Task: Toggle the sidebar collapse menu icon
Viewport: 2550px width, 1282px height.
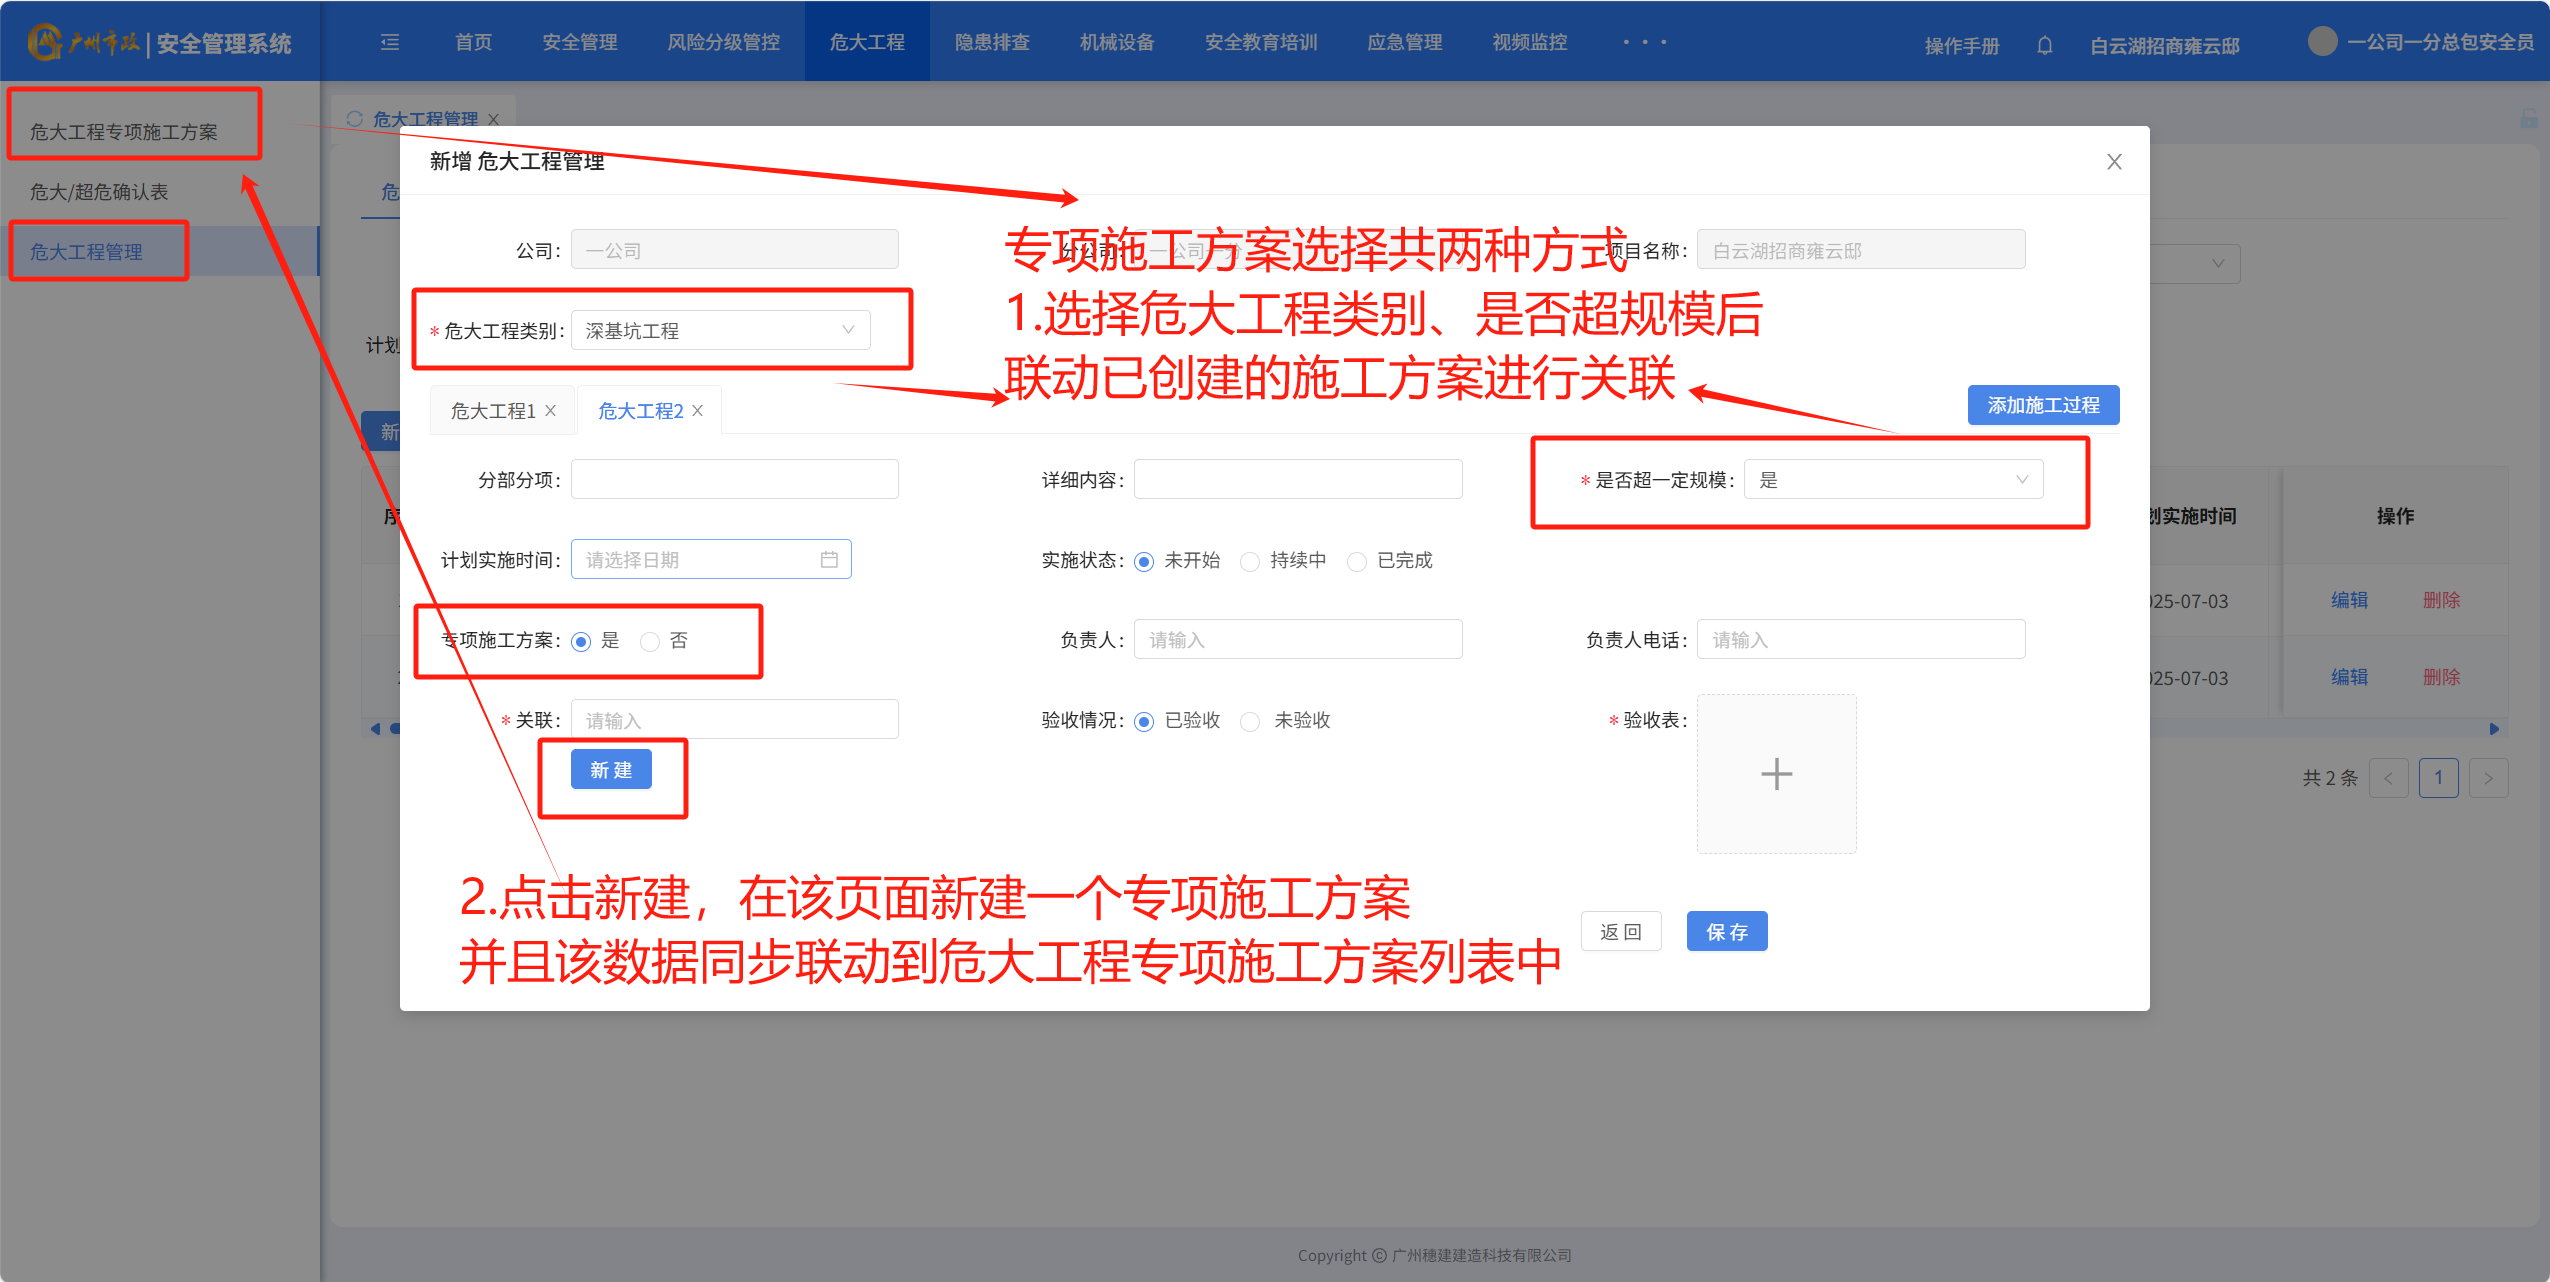Action: [390, 42]
